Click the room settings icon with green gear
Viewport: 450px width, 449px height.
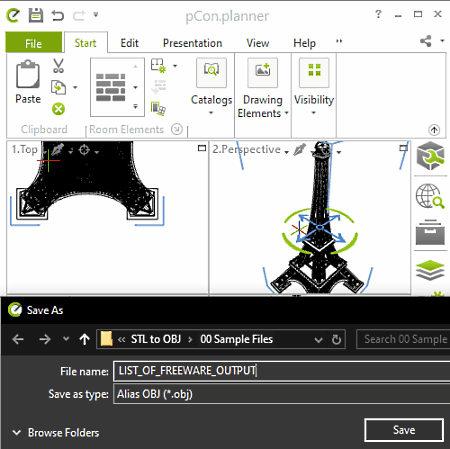click(x=158, y=66)
